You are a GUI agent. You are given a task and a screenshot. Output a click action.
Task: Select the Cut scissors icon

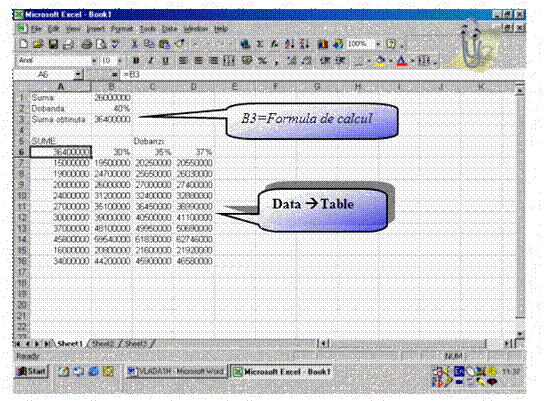click(x=134, y=44)
